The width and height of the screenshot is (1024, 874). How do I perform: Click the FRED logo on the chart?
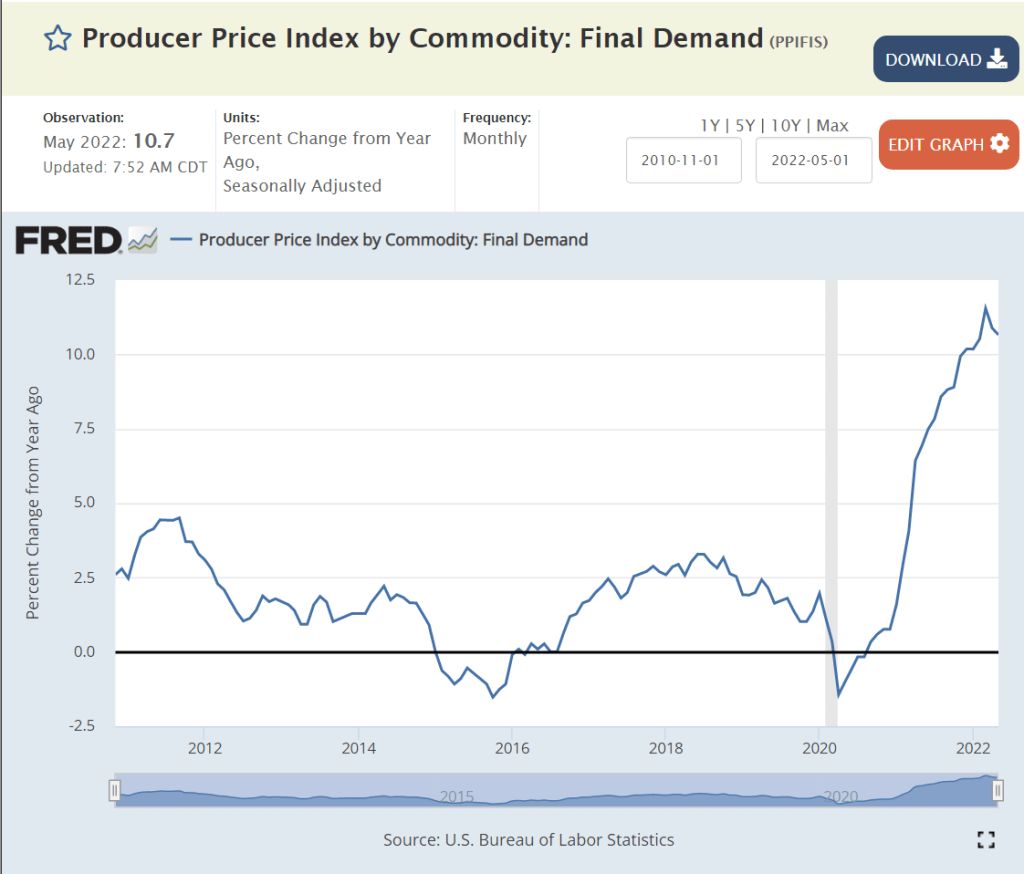[68, 240]
